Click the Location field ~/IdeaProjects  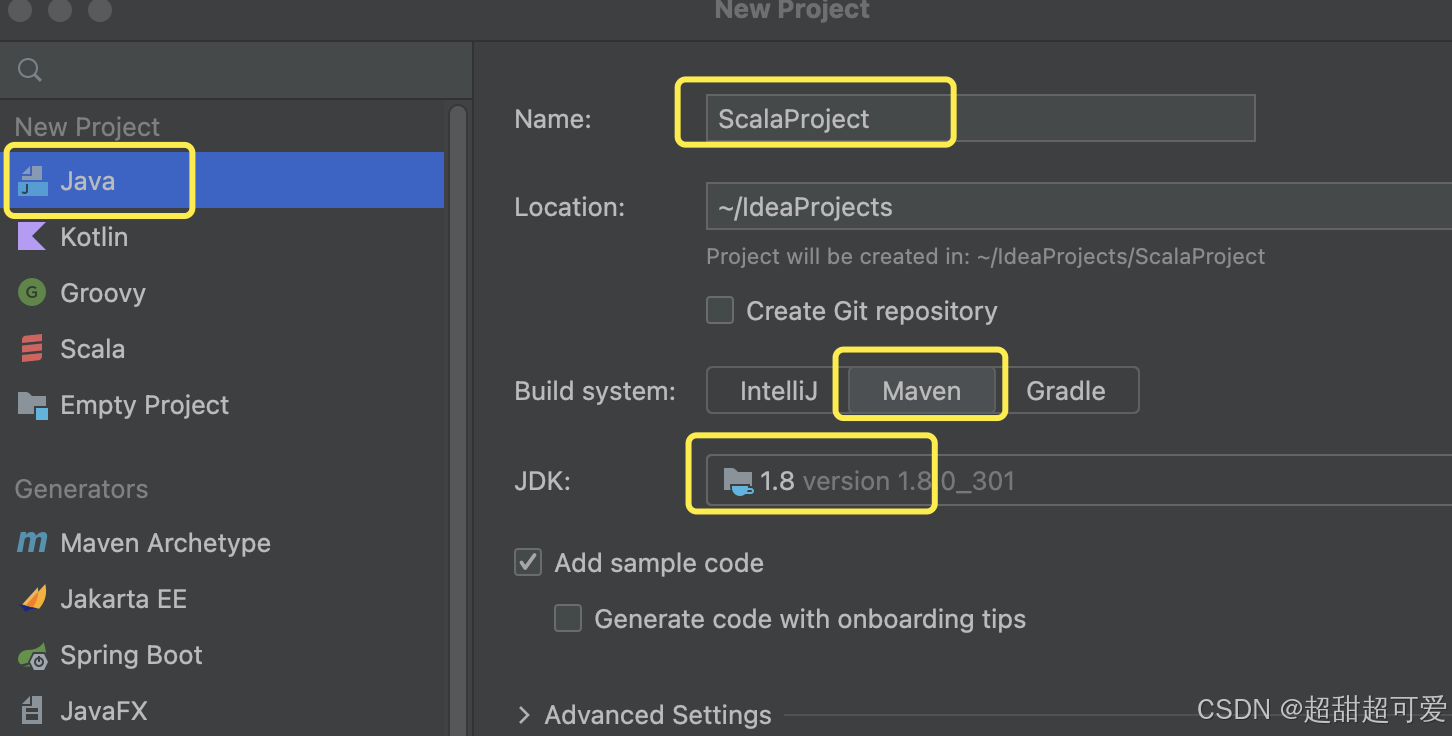(x=1079, y=207)
